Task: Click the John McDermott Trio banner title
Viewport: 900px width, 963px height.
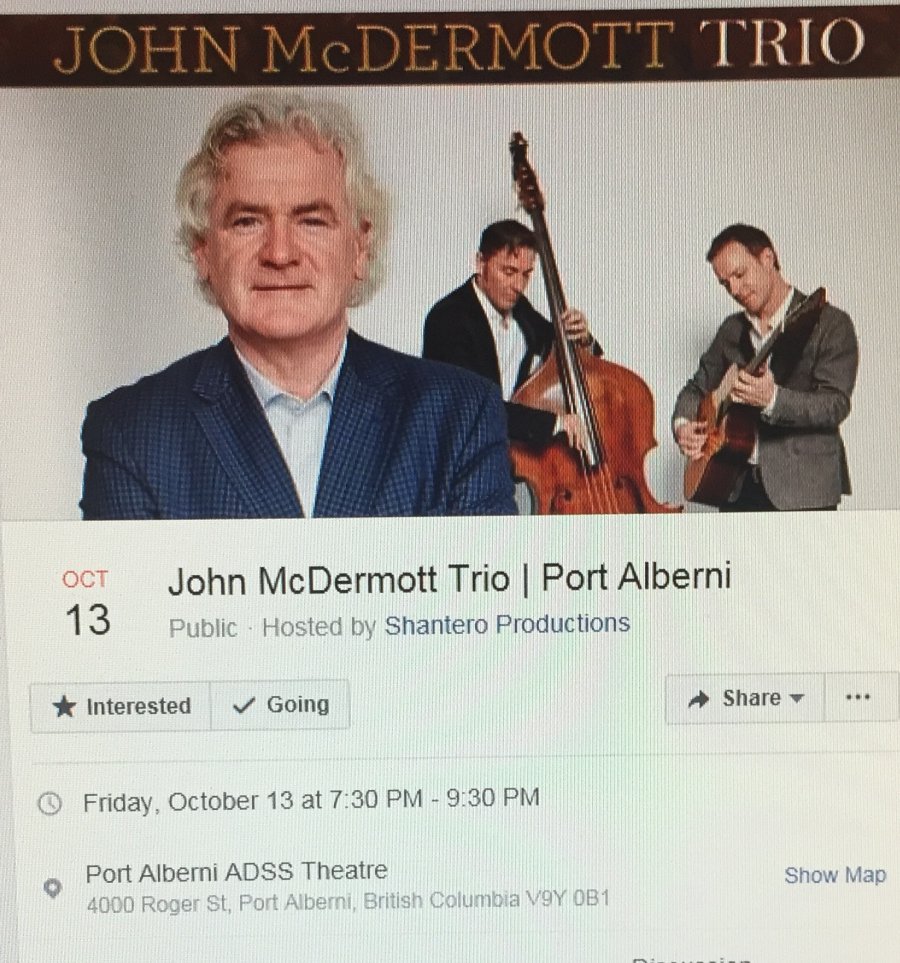Action: (459, 46)
